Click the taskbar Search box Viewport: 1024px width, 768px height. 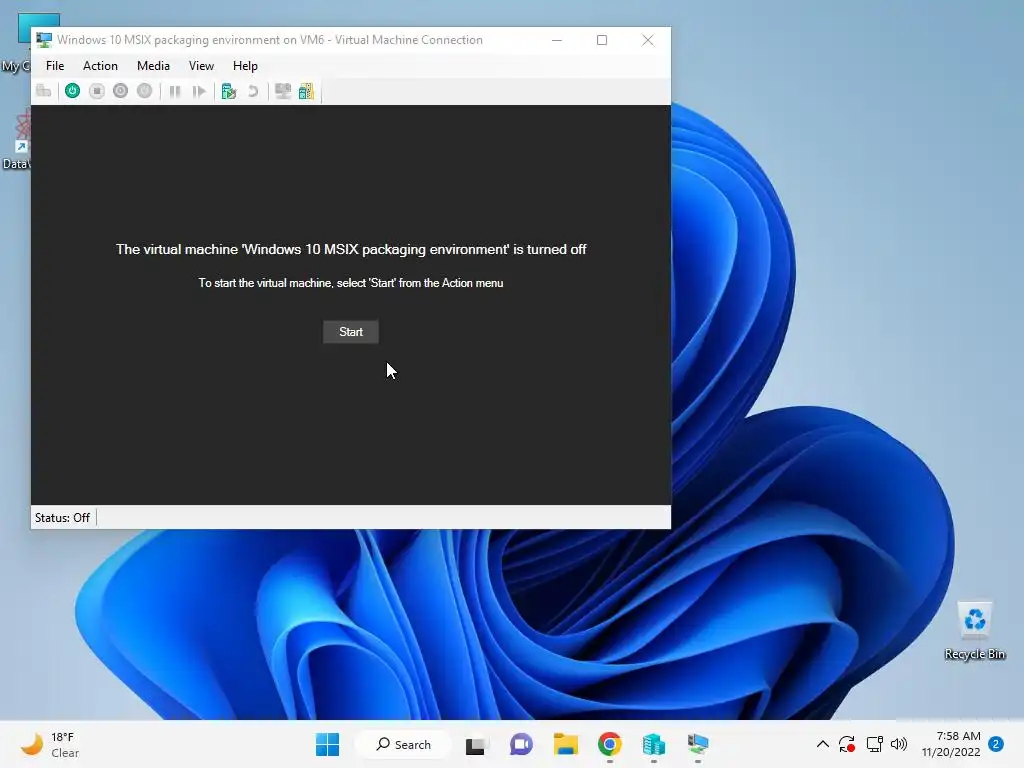[403, 744]
